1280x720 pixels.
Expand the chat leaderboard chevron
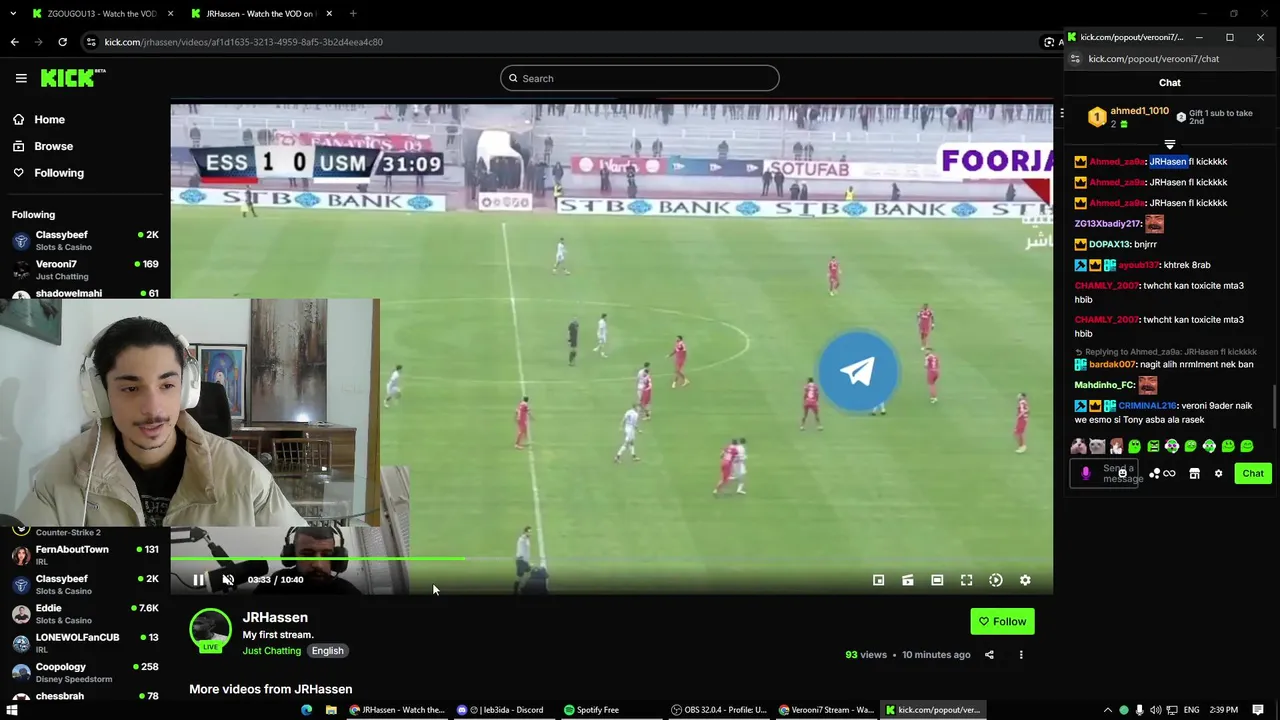(1169, 145)
